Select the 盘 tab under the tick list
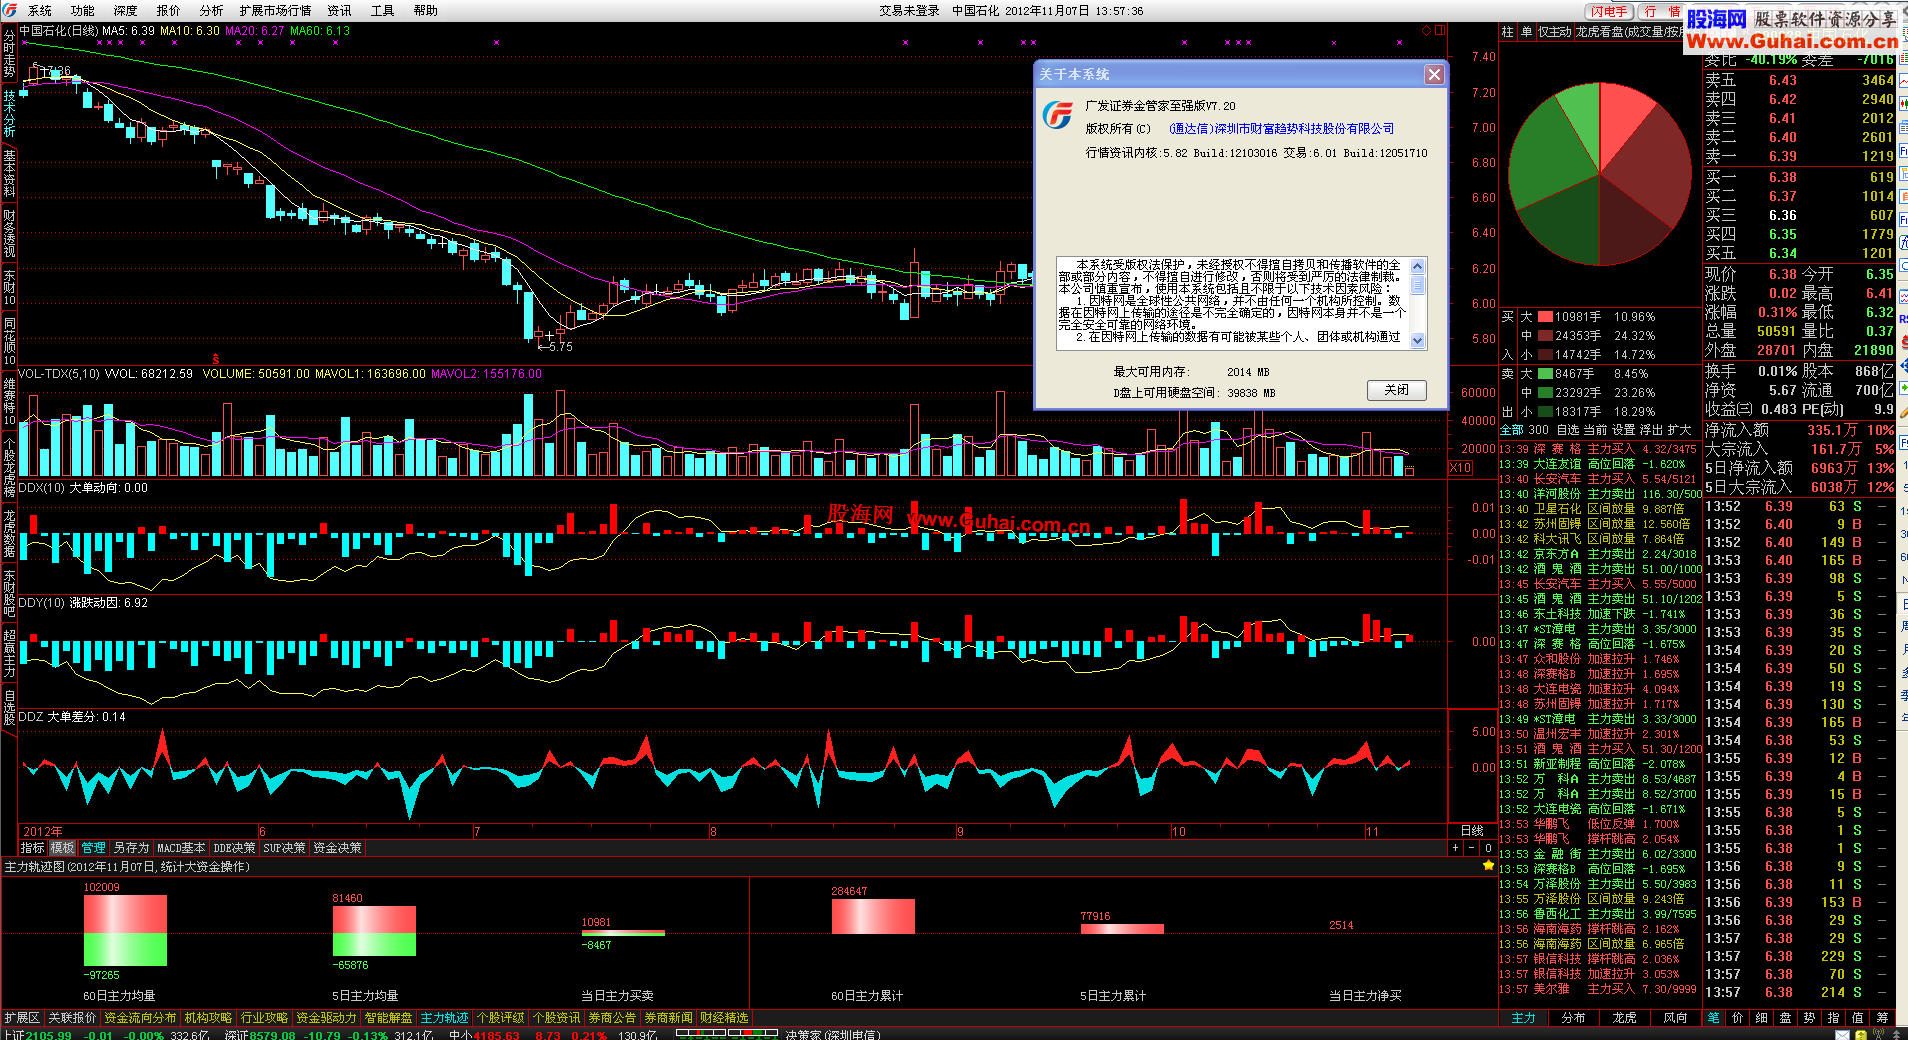This screenshot has width=1908, height=1040. click(x=1785, y=1018)
